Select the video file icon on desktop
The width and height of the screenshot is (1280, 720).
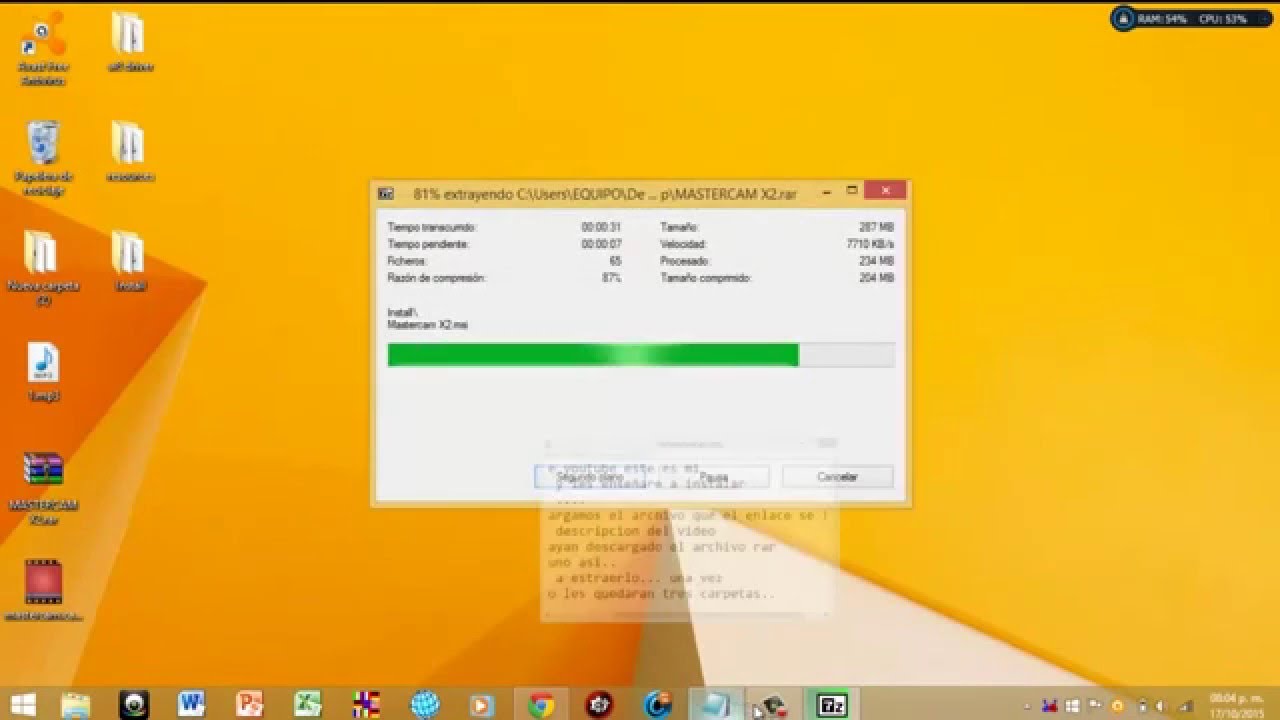pyautogui.click(x=43, y=591)
